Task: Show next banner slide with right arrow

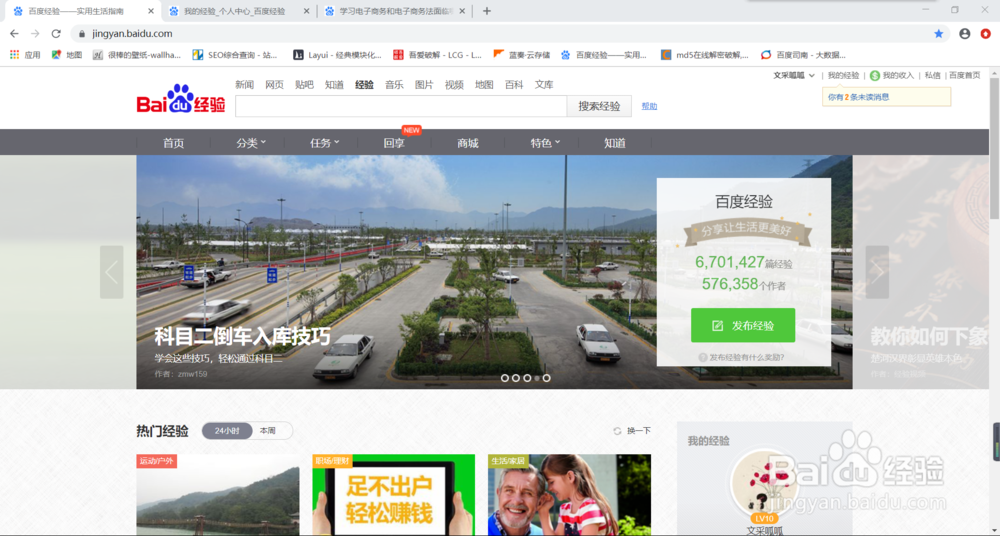Action: click(x=877, y=272)
